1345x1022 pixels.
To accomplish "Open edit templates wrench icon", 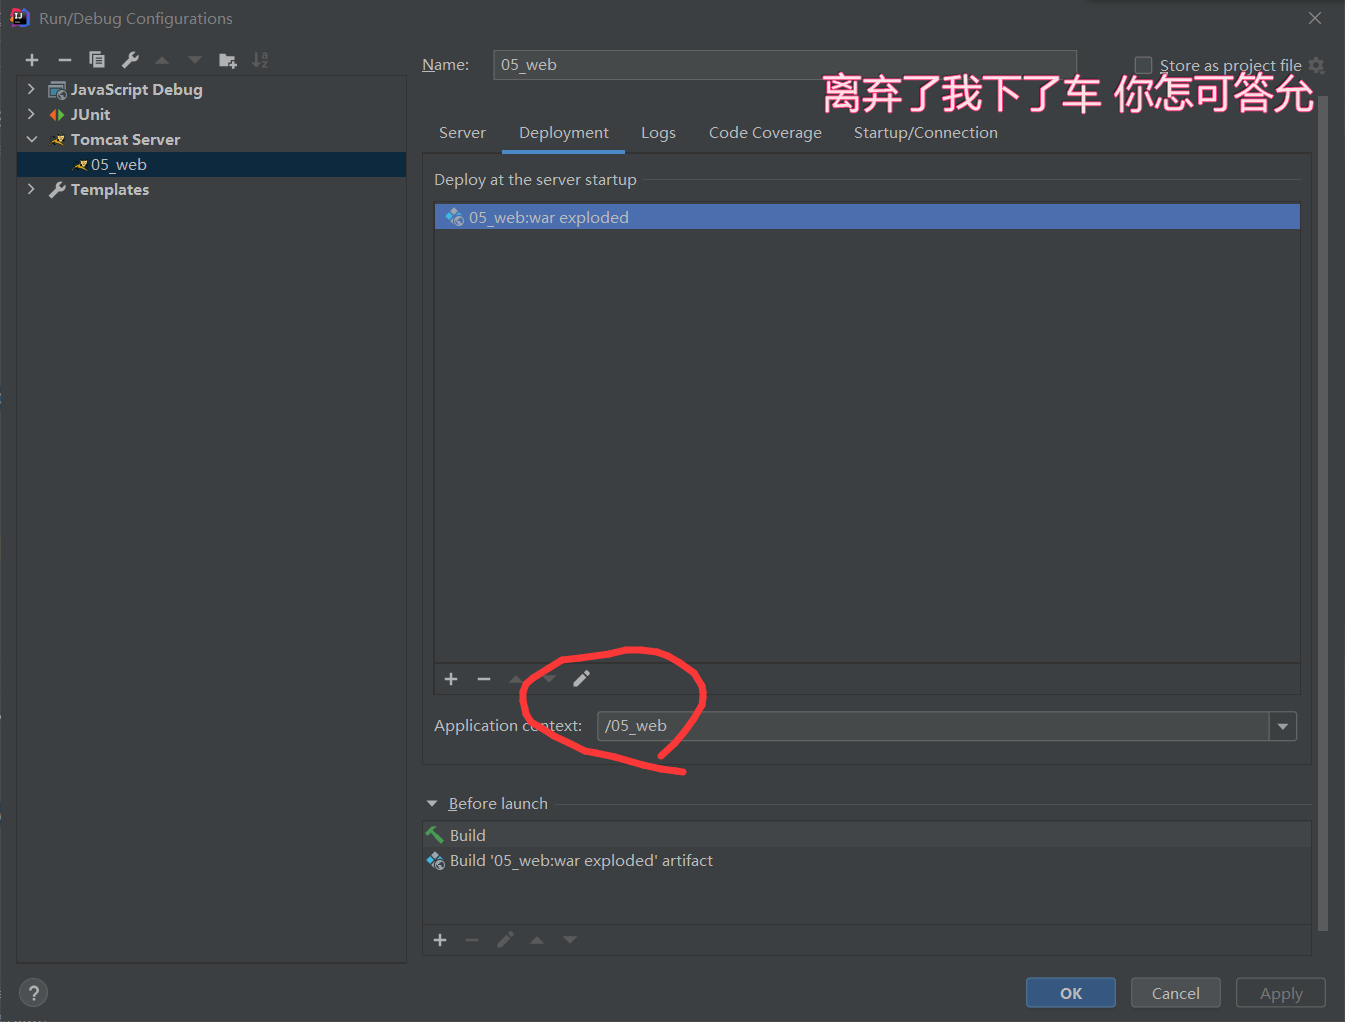I will click(130, 60).
